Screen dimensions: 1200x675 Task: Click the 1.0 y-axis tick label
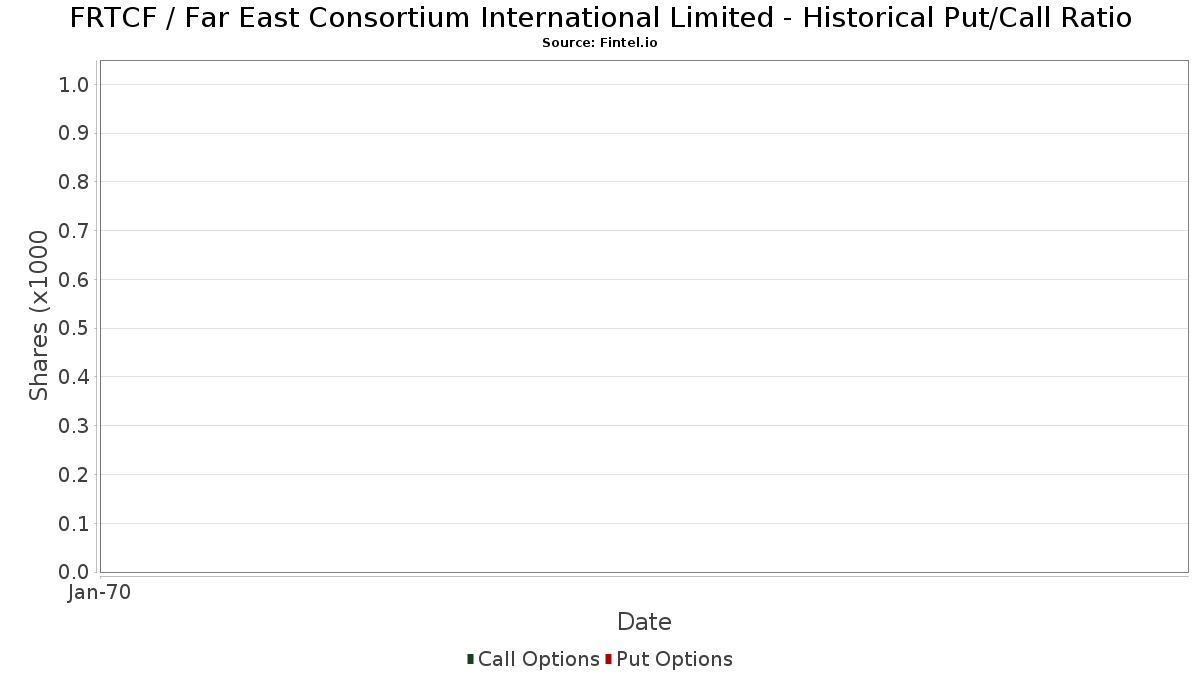point(74,85)
